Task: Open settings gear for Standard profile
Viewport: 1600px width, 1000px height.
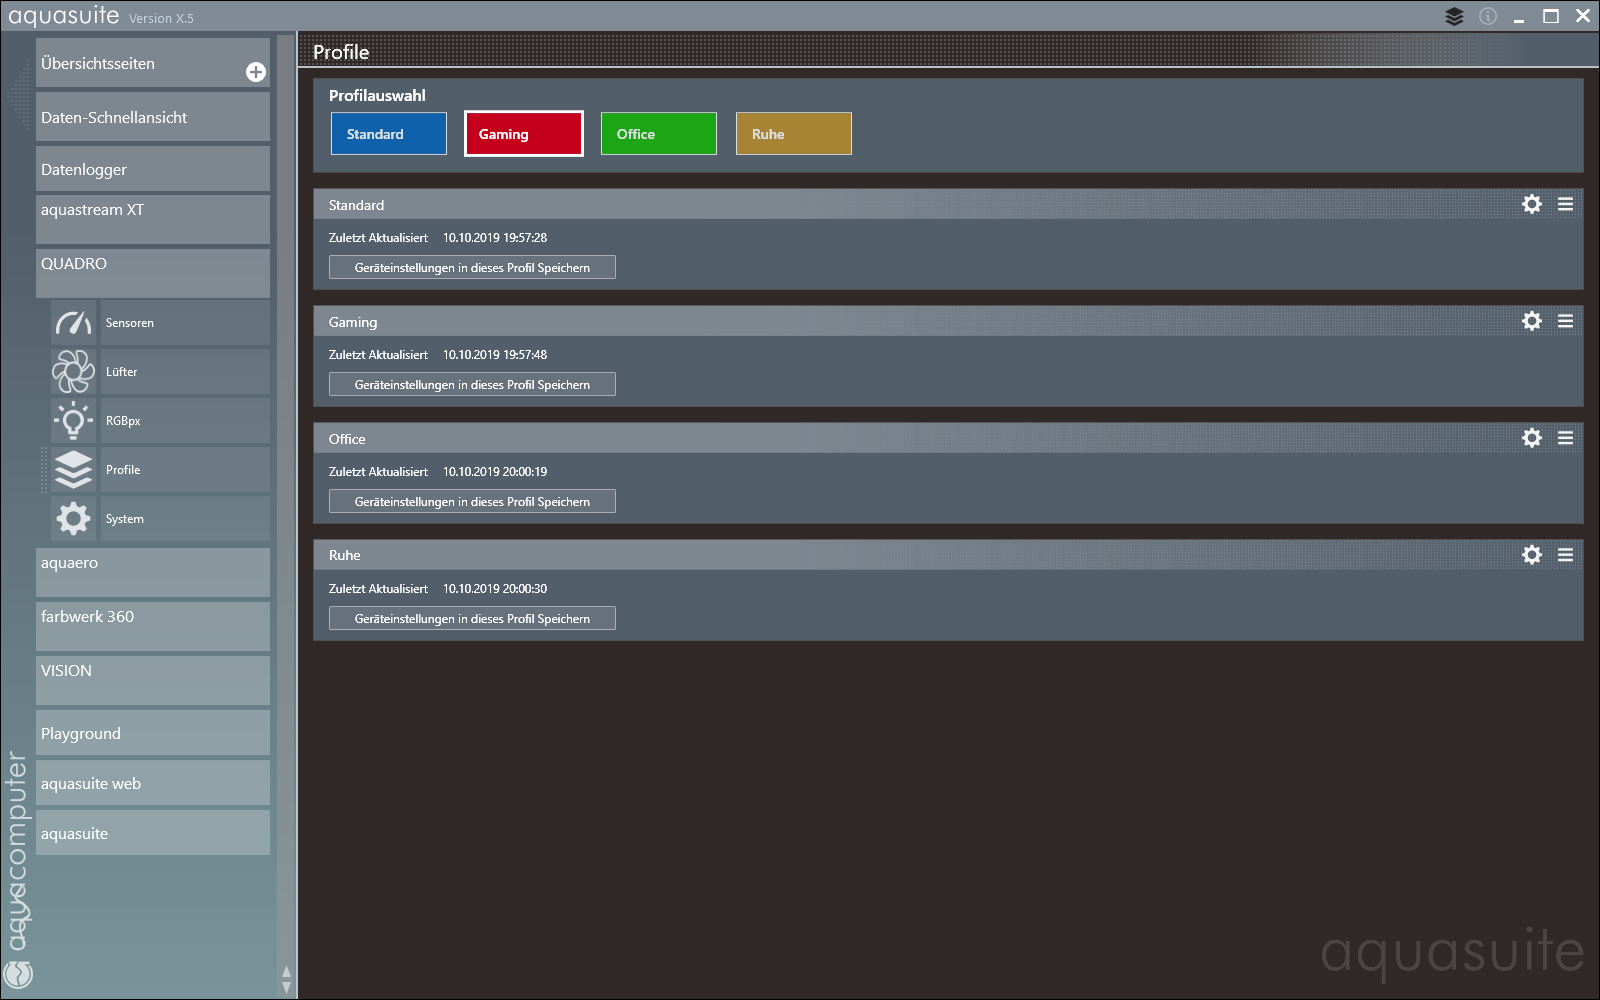Action: click(1532, 204)
